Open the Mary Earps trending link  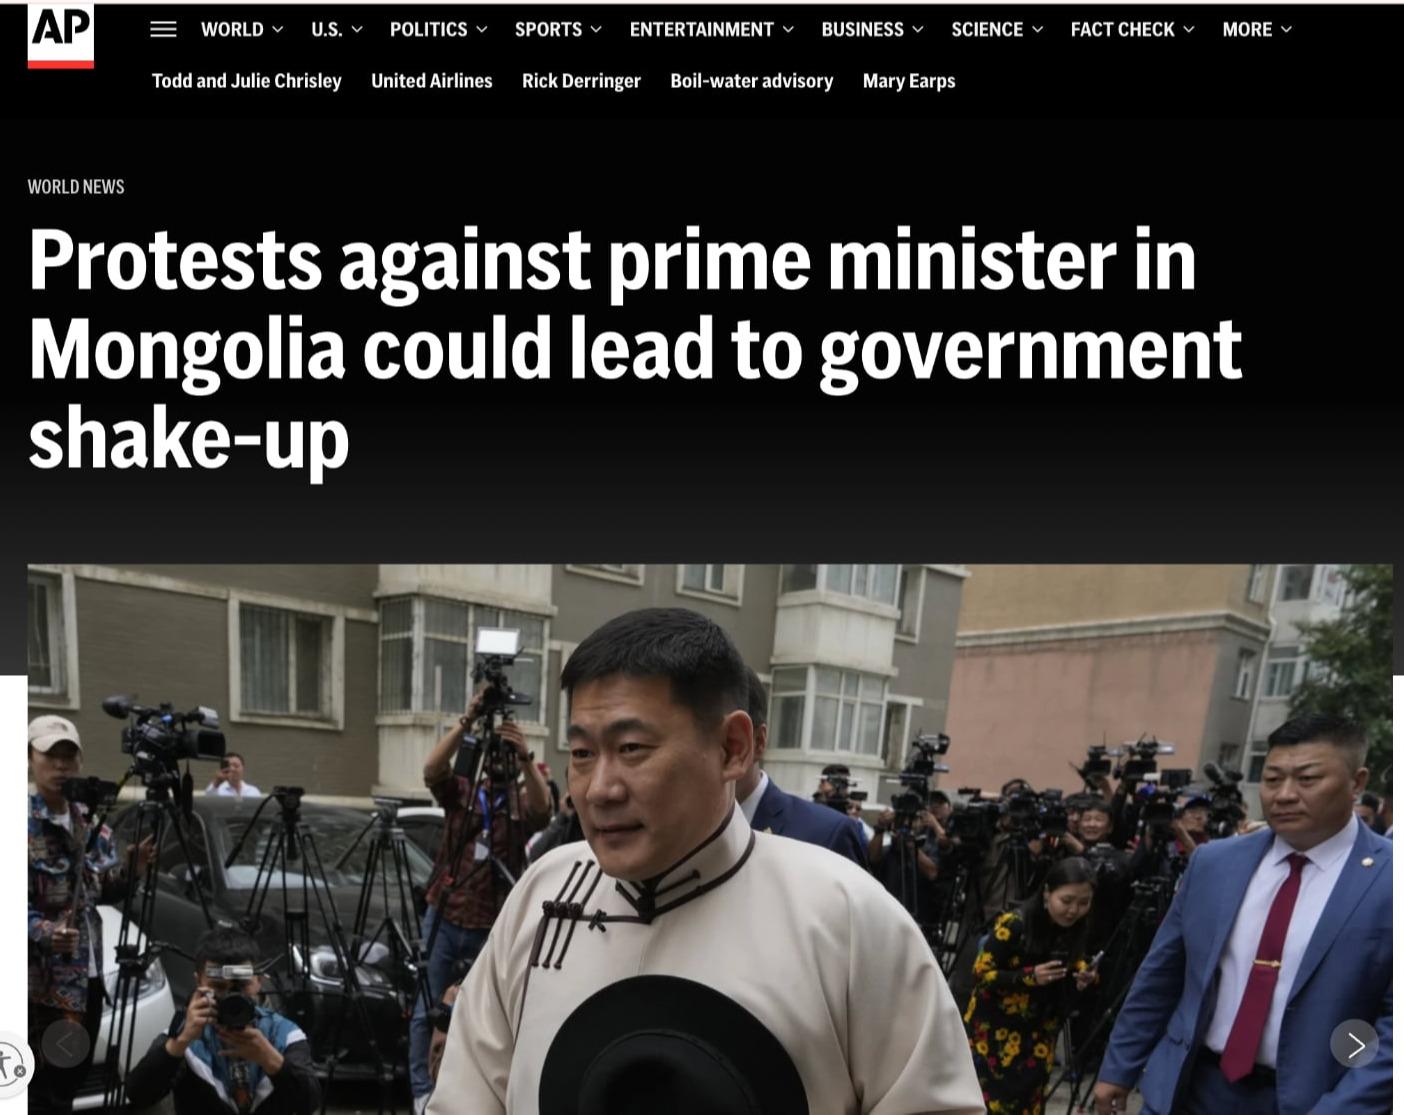[909, 81]
